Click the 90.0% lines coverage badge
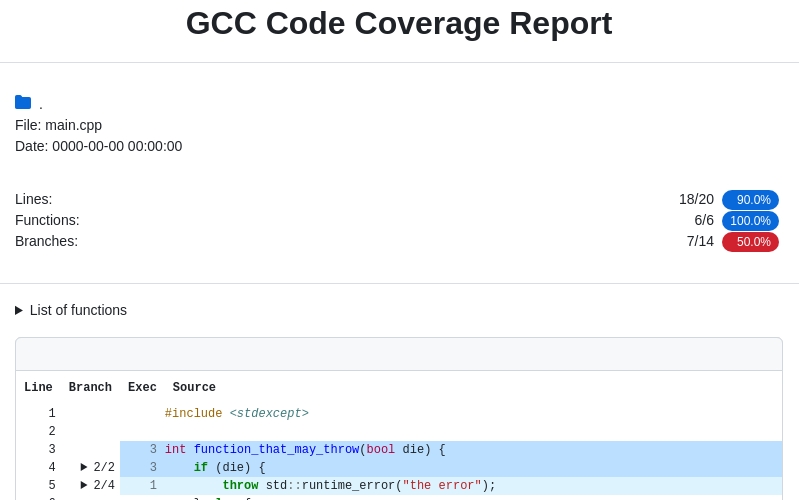Viewport: 800px width, 500px height. click(x=750, y=199)
